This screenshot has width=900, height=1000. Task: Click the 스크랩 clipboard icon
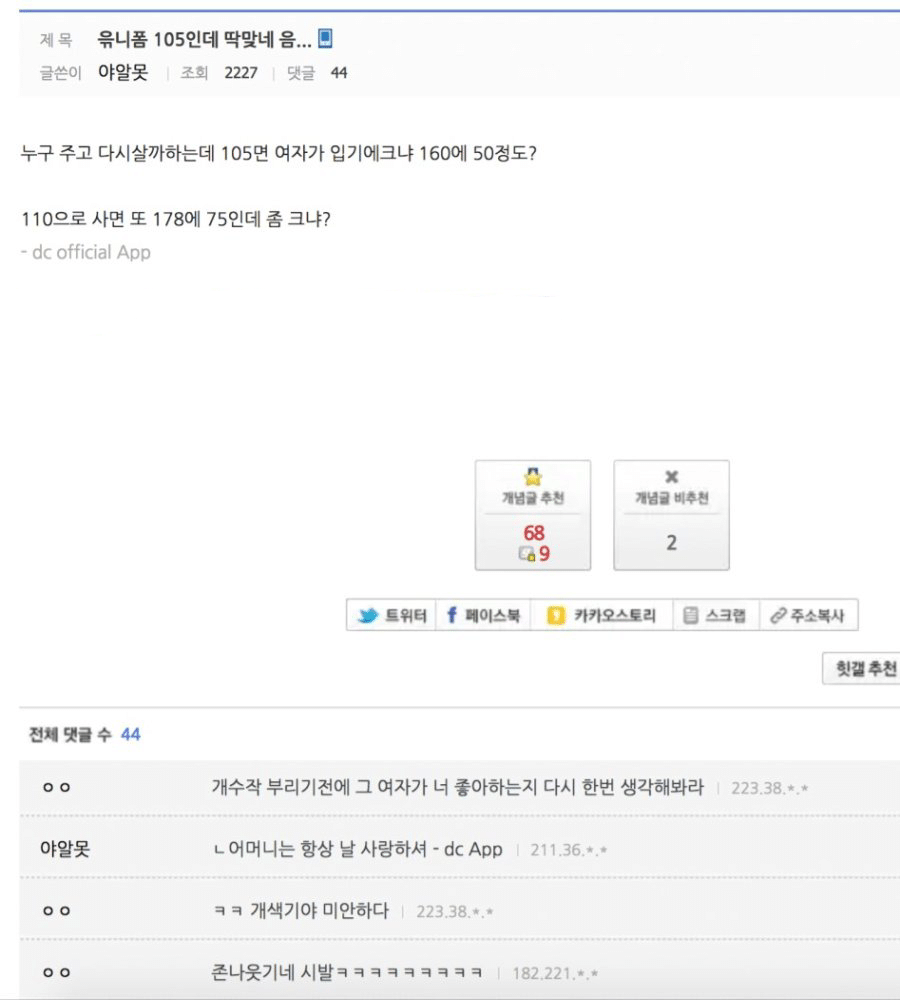tap(690, 615)
